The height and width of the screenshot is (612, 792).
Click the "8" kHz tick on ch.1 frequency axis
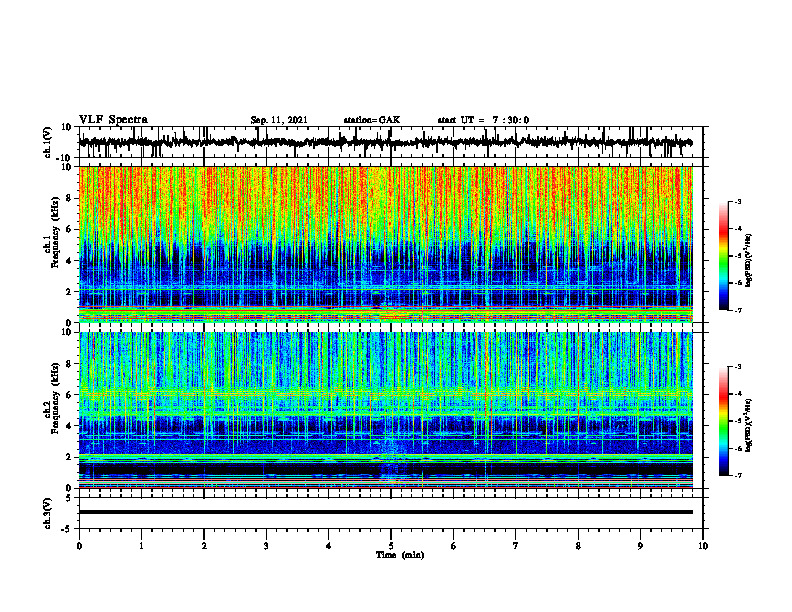(x=70, y=198)
